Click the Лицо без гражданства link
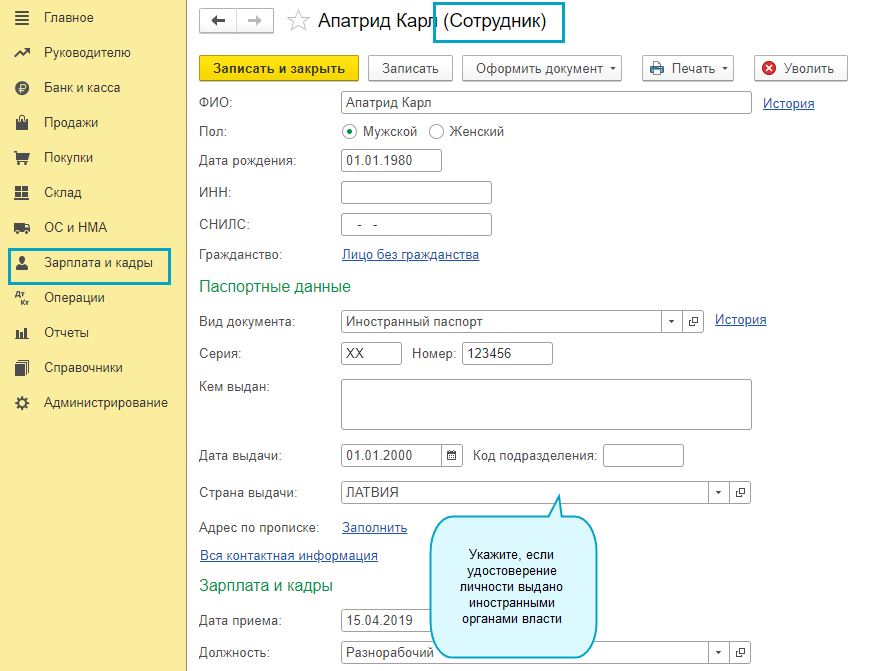This screenshot has width=879, height=671. point(410,255)
